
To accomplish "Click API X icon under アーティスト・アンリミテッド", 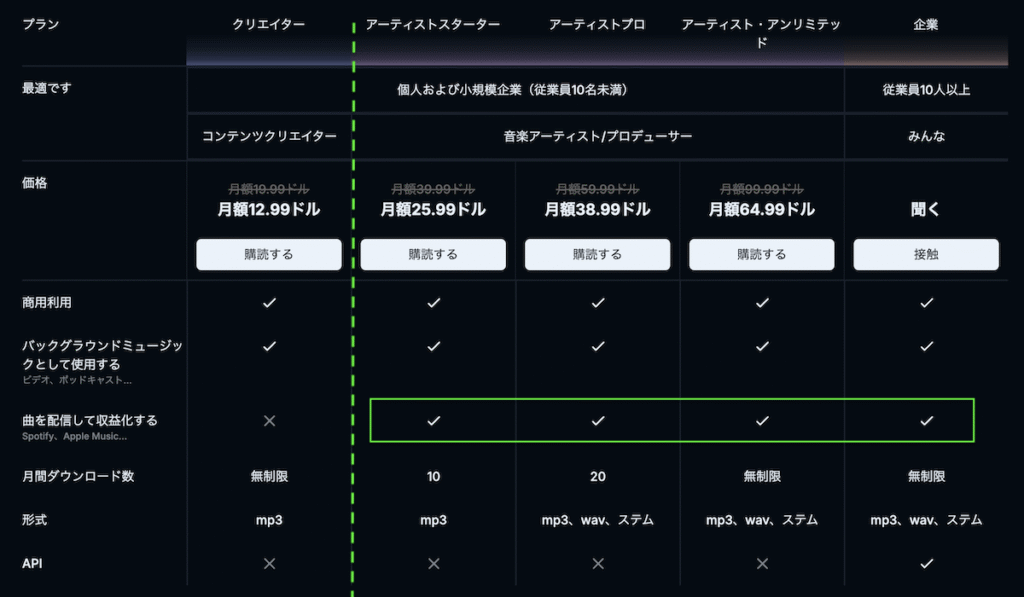I will pyautogui.click(x=761, y=564).
